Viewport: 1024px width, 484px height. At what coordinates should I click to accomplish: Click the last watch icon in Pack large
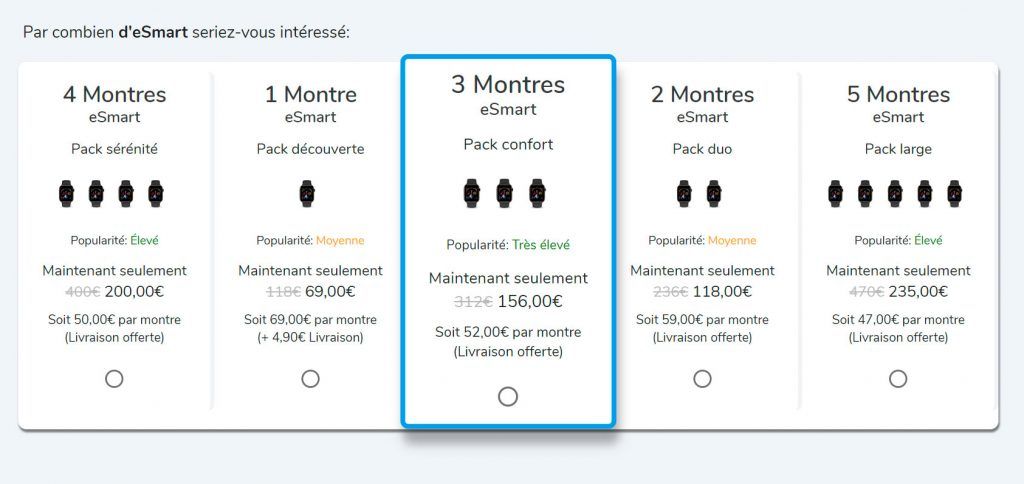(954, 194)
